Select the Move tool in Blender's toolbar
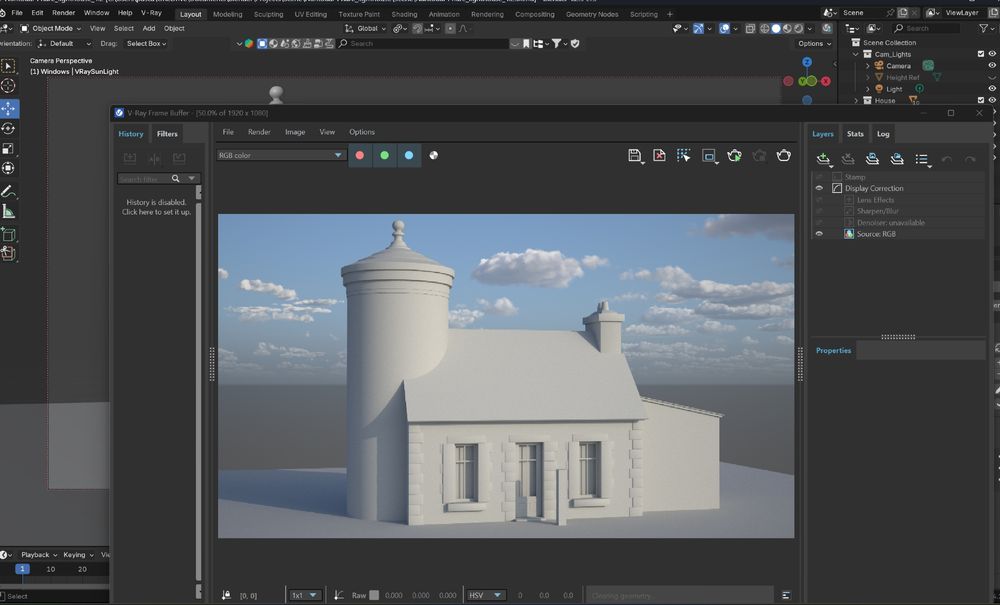This screenshot has height=605, width=1000. click(8, 108)
